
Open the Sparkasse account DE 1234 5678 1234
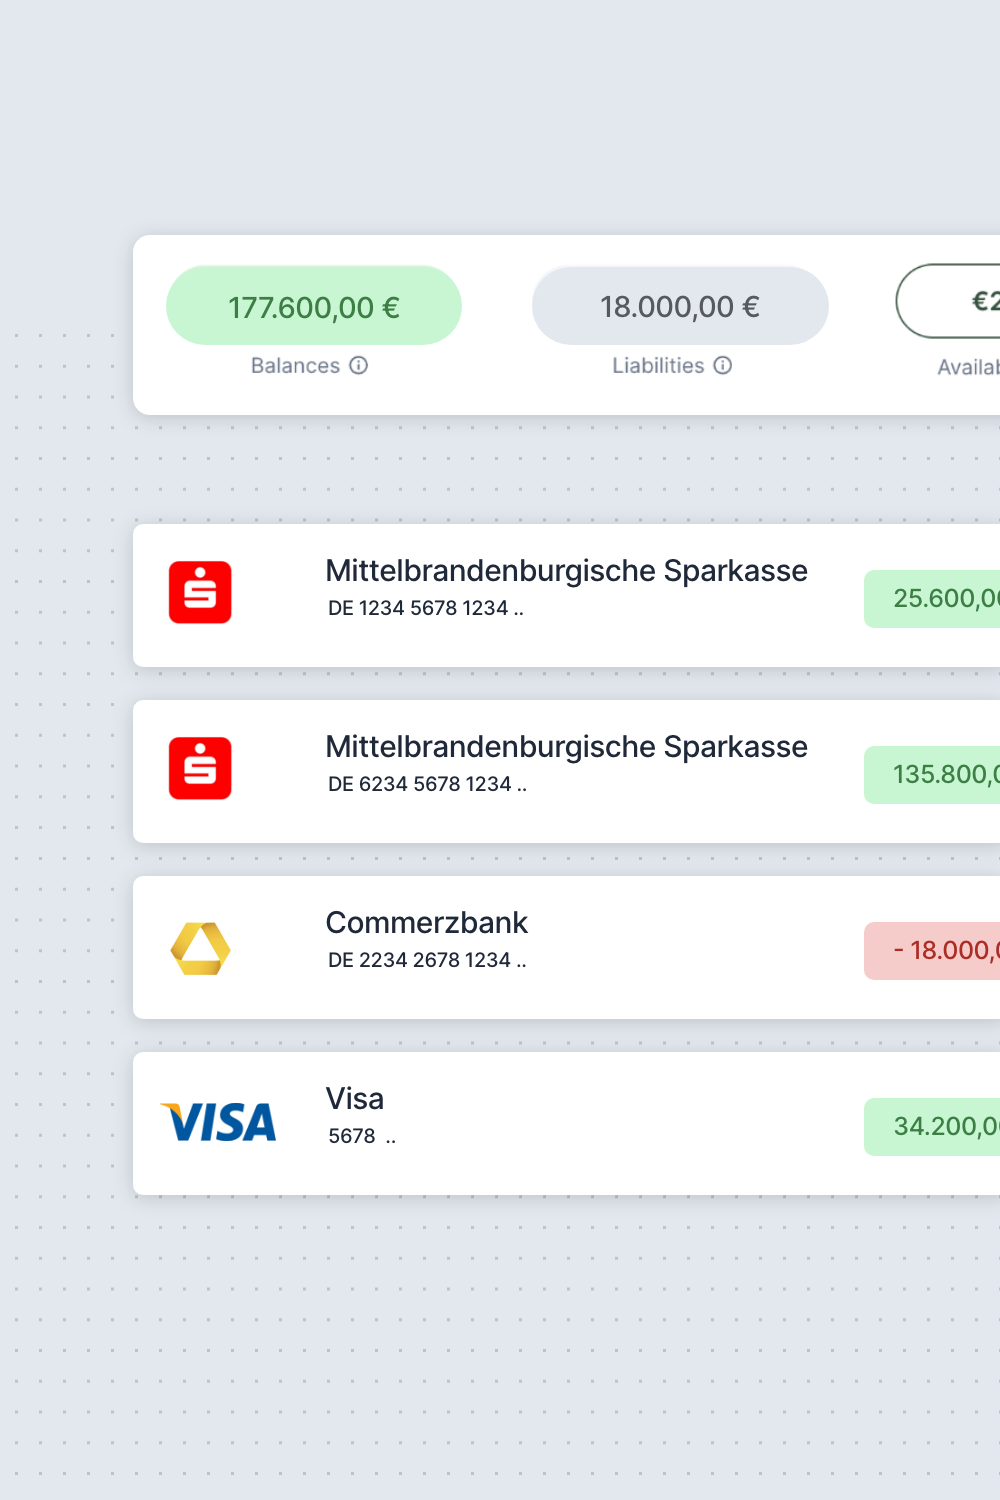click(x=426, y=608)
